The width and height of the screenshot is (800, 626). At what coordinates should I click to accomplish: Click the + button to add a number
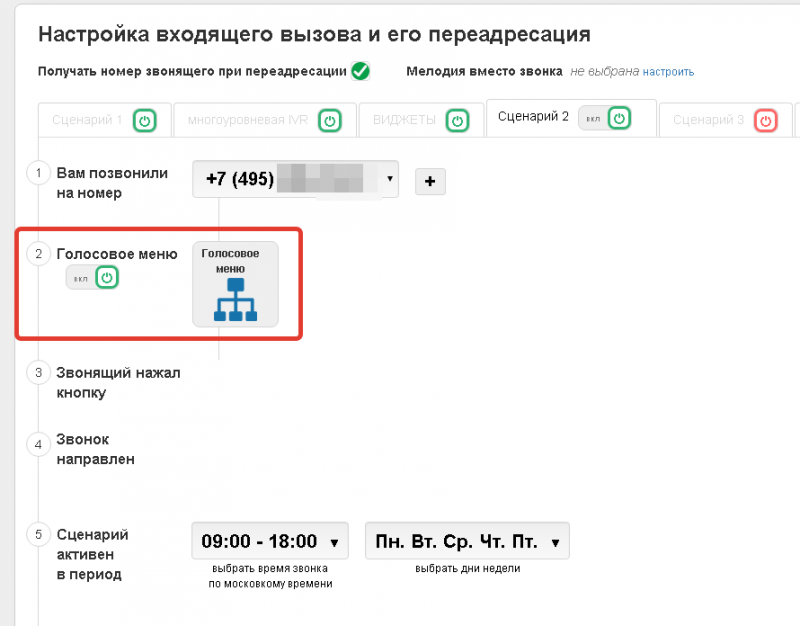pyautogui.click(x=430, y=181)
